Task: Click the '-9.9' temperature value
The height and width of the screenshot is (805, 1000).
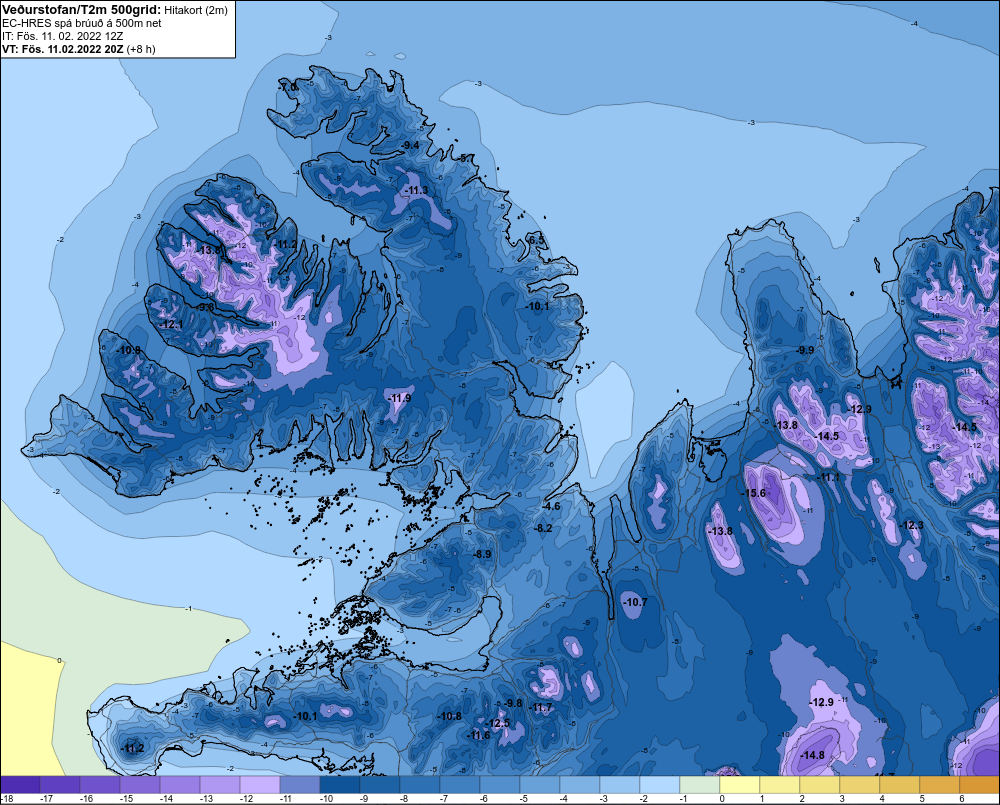Action: pos(805,350)
